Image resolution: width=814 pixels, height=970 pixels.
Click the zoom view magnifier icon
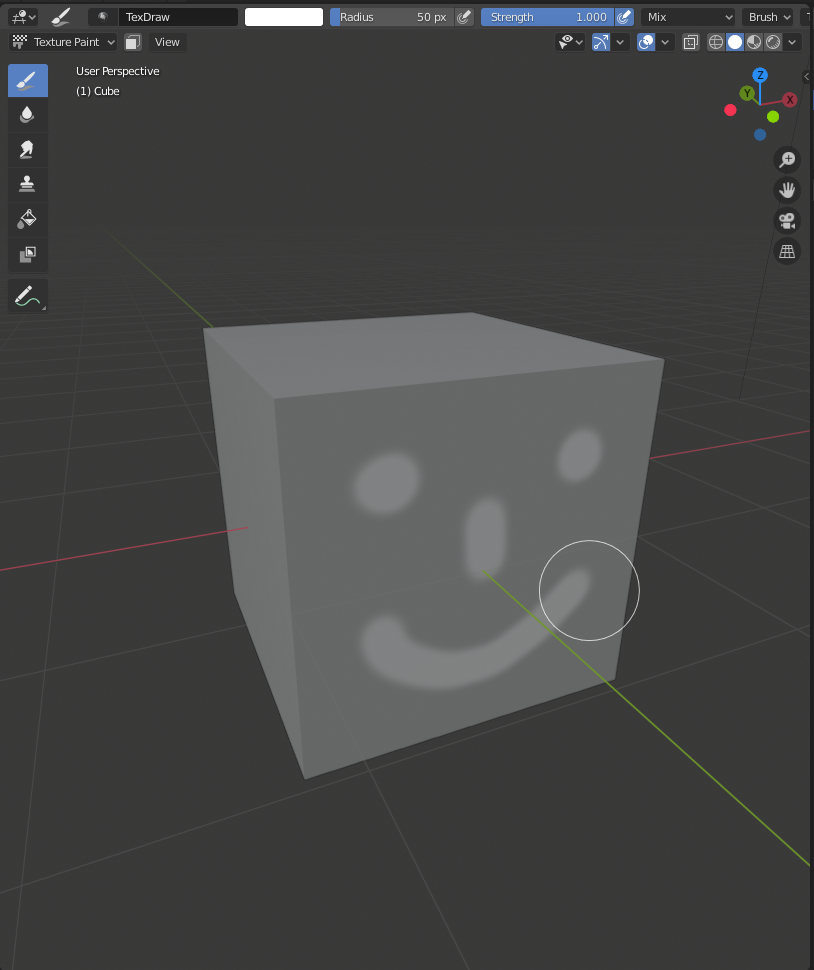coord(787,160)
